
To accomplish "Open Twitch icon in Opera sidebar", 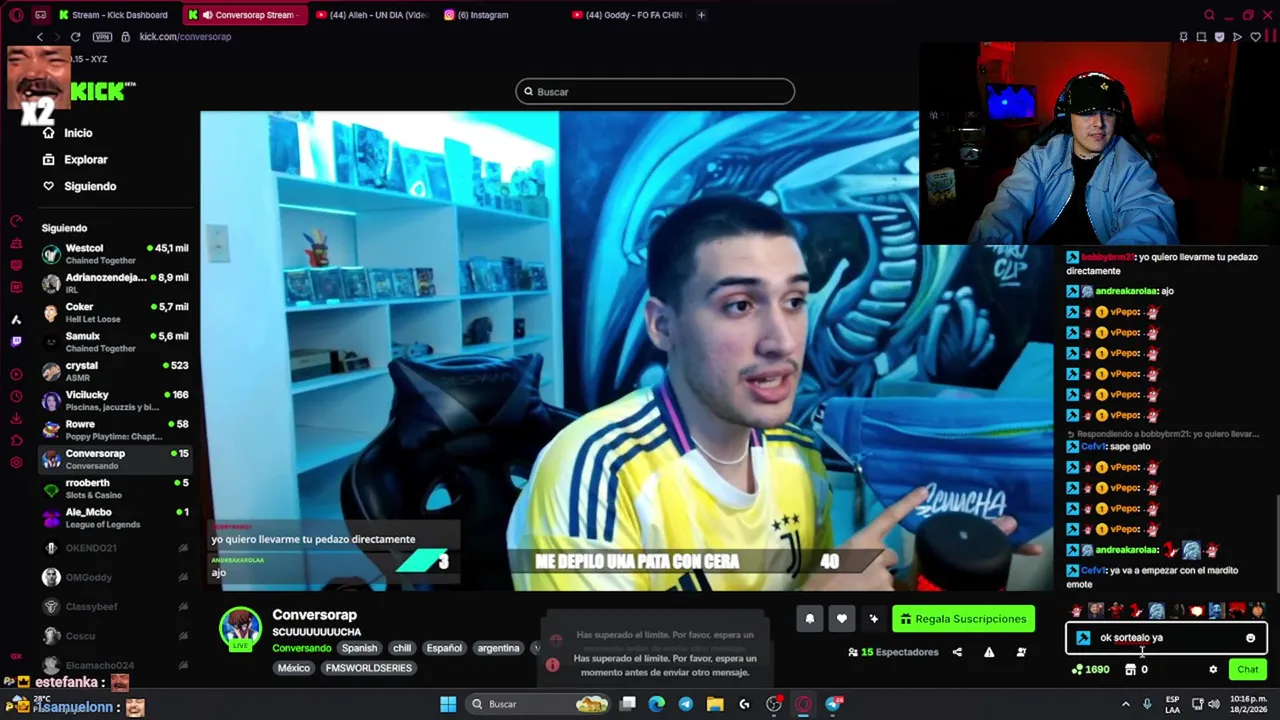I will (x=16, y=341).
